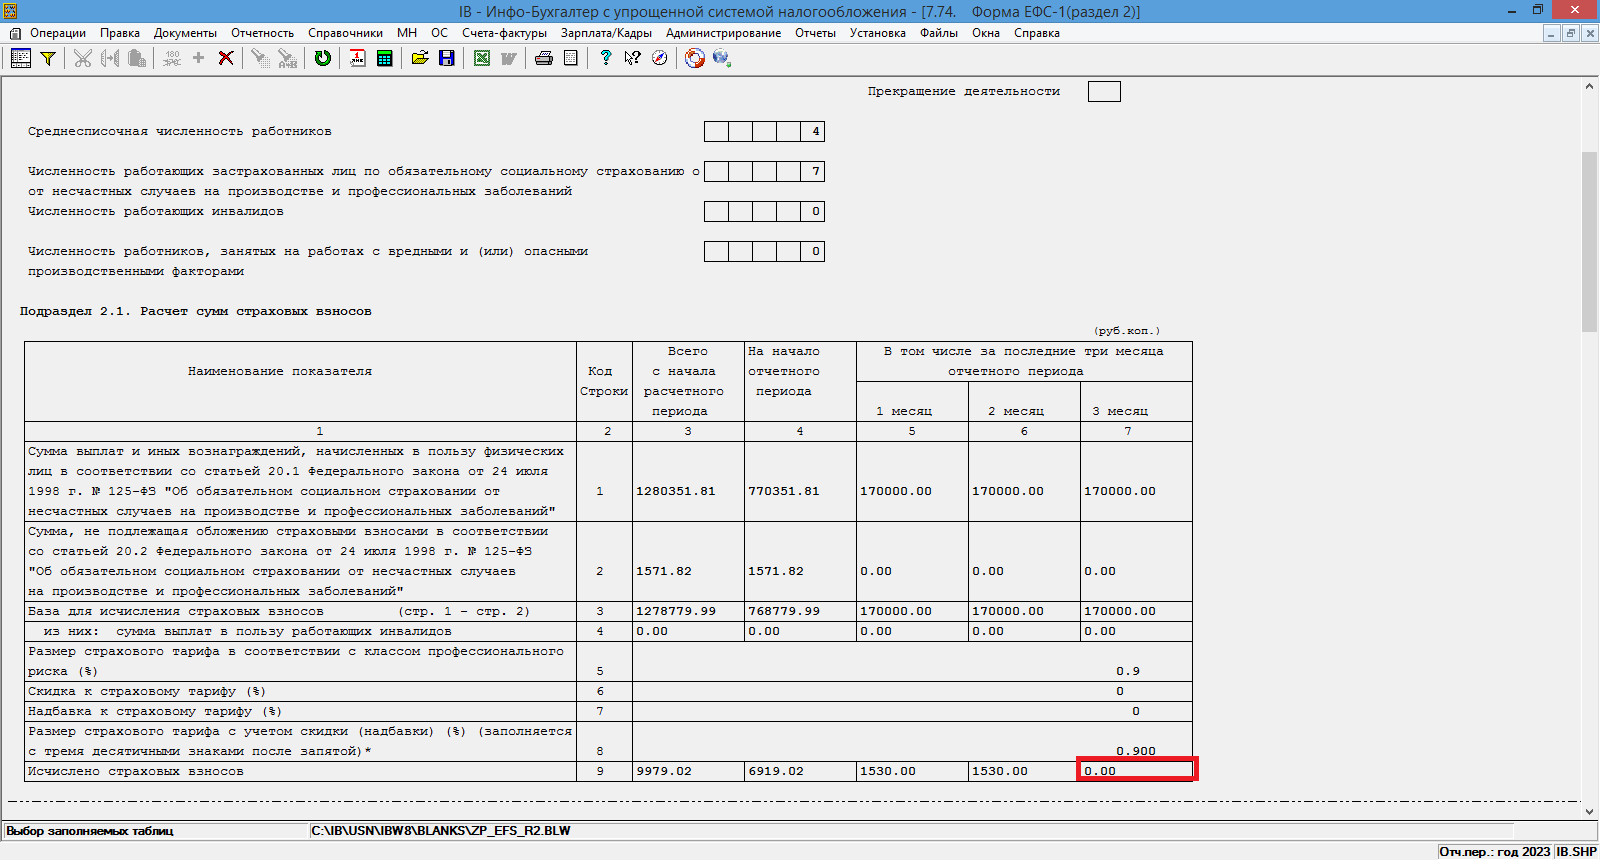
Task: Click the question mark help icon
Action: click(605, 58)
